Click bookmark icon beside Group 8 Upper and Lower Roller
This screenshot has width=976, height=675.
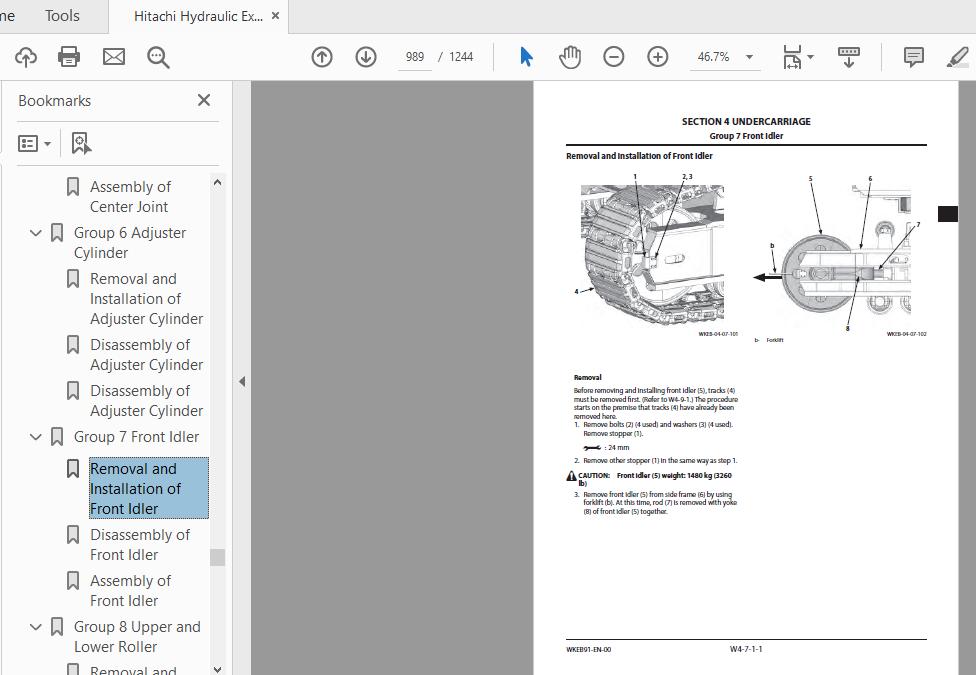(x=57, y=627)
